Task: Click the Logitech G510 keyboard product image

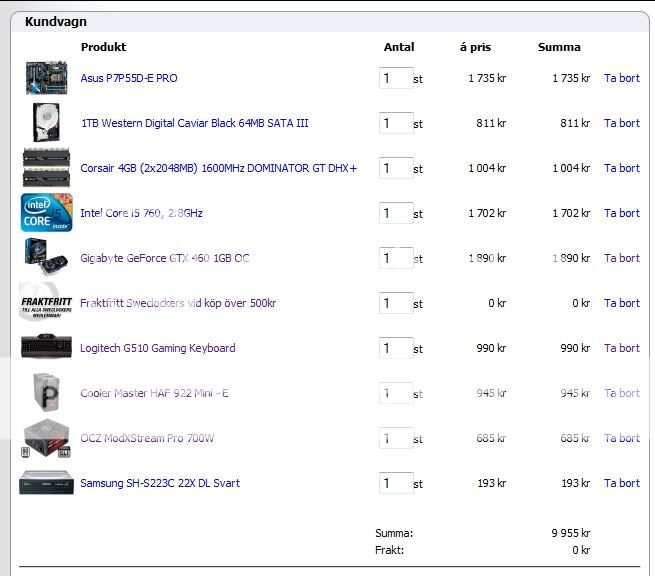Action: click(x=46, y=348)
